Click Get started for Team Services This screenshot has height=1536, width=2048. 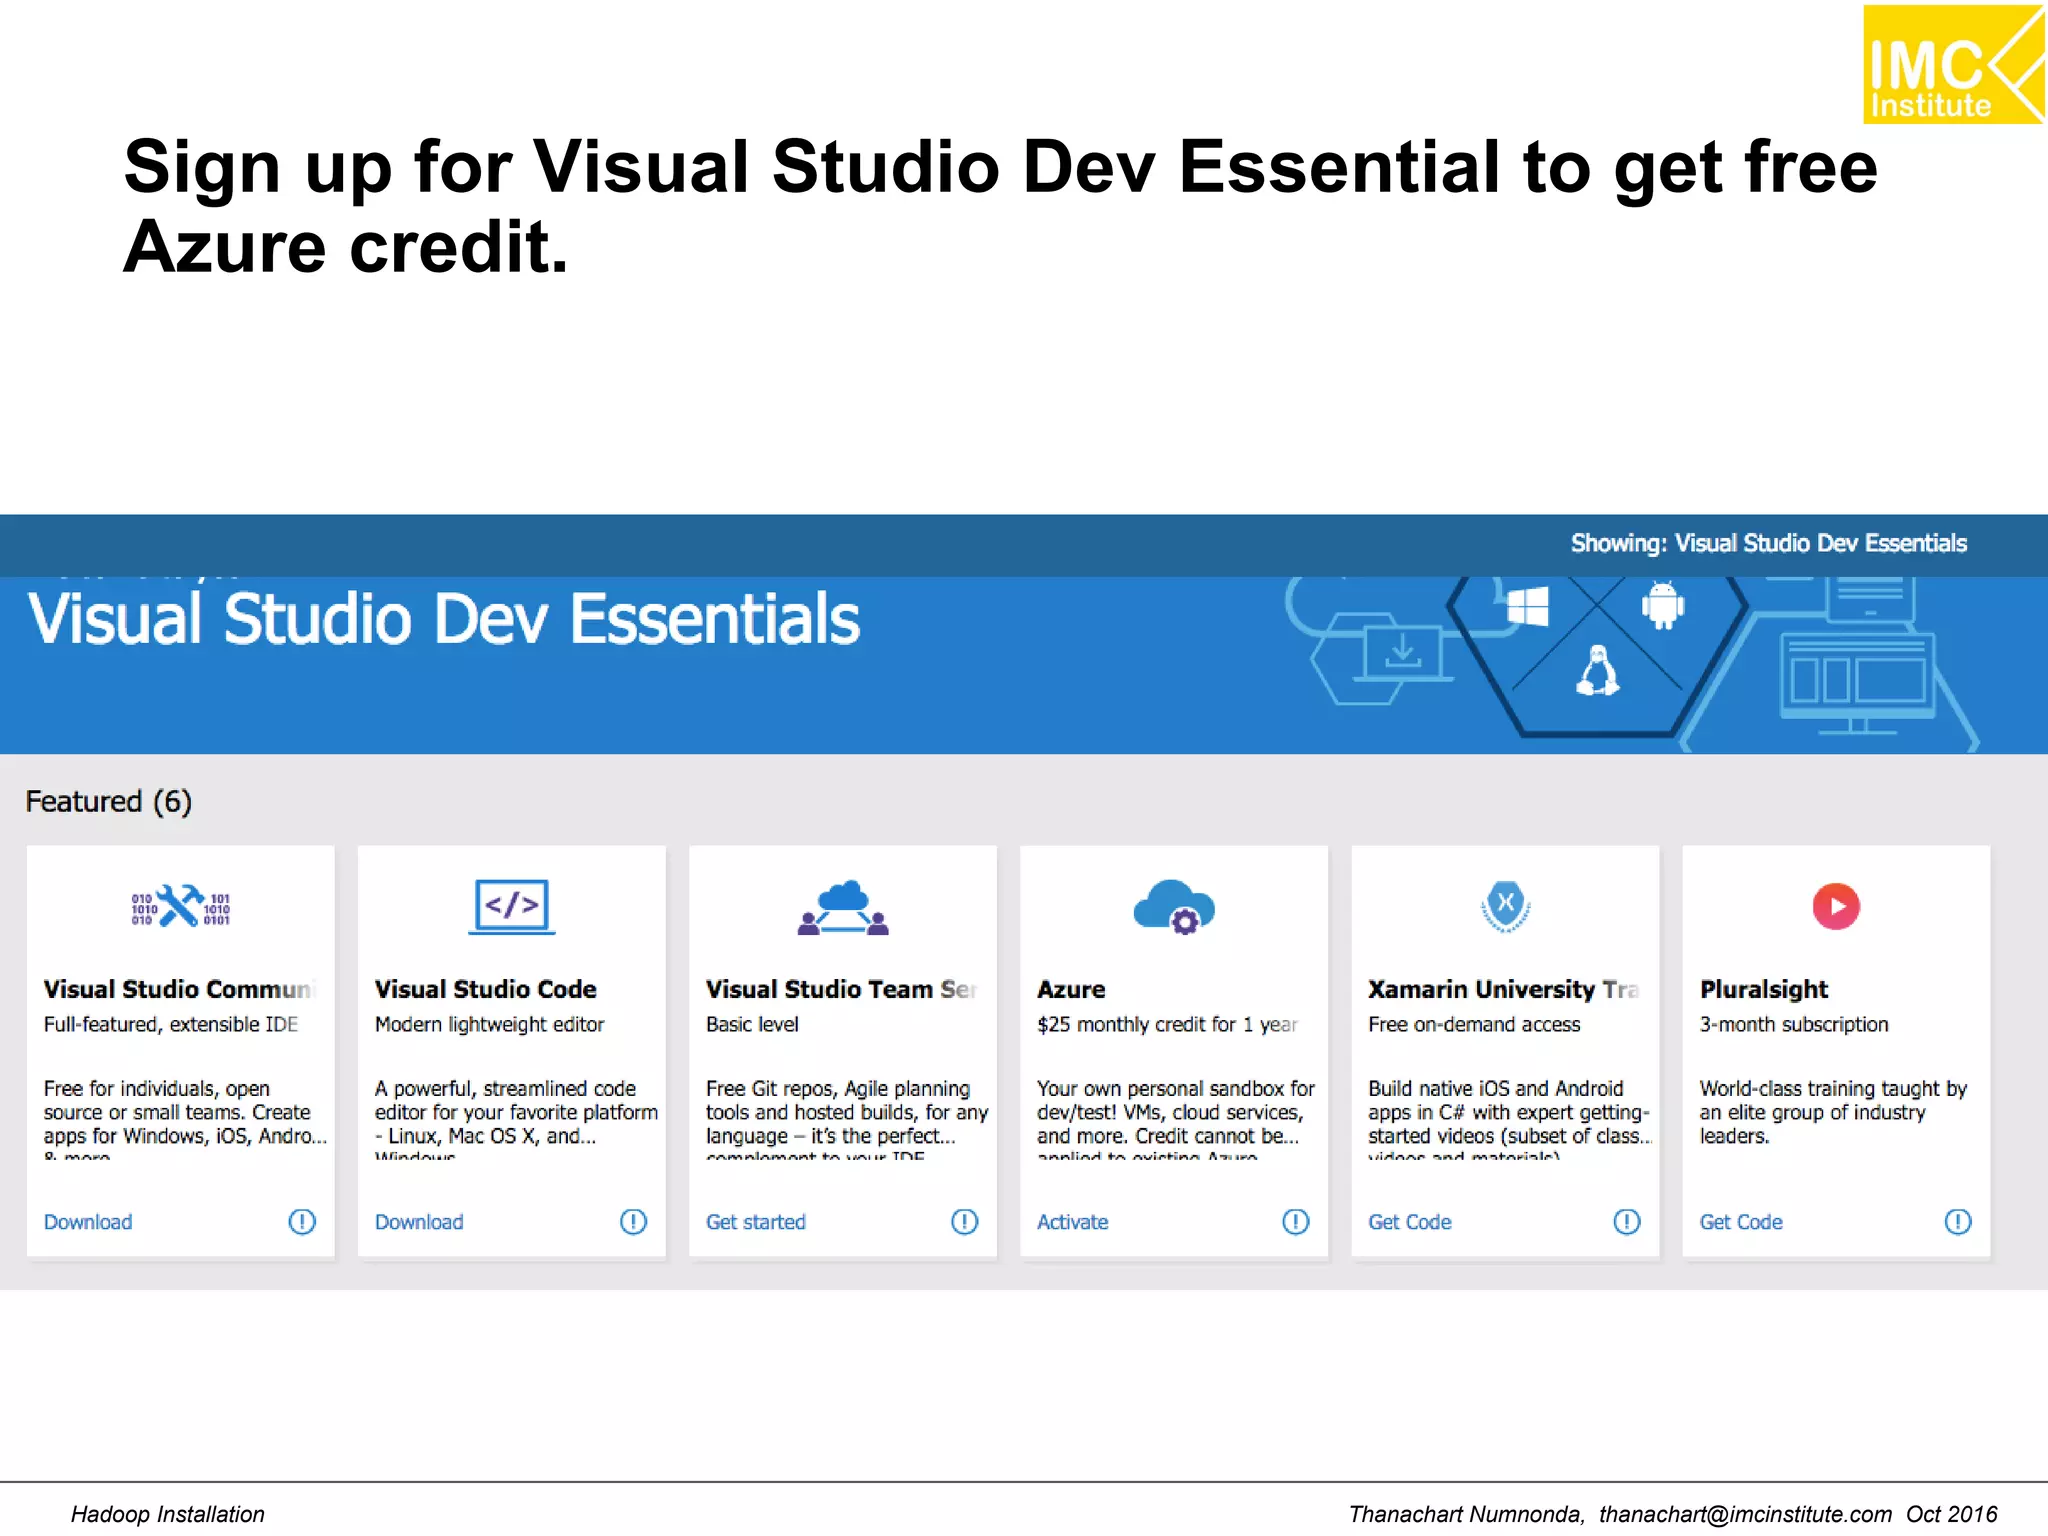[x=756, y=1222]
